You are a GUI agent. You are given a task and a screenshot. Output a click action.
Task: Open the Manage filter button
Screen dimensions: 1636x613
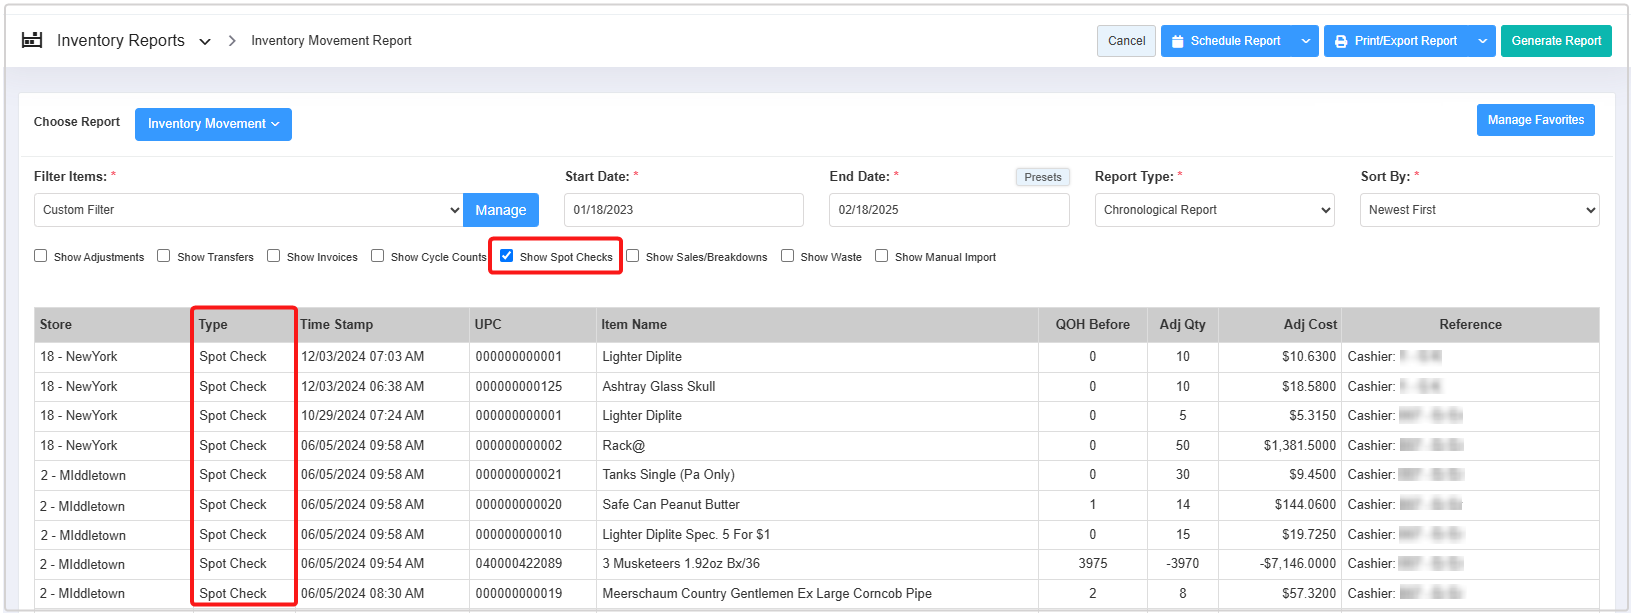[x=500, y=210]
